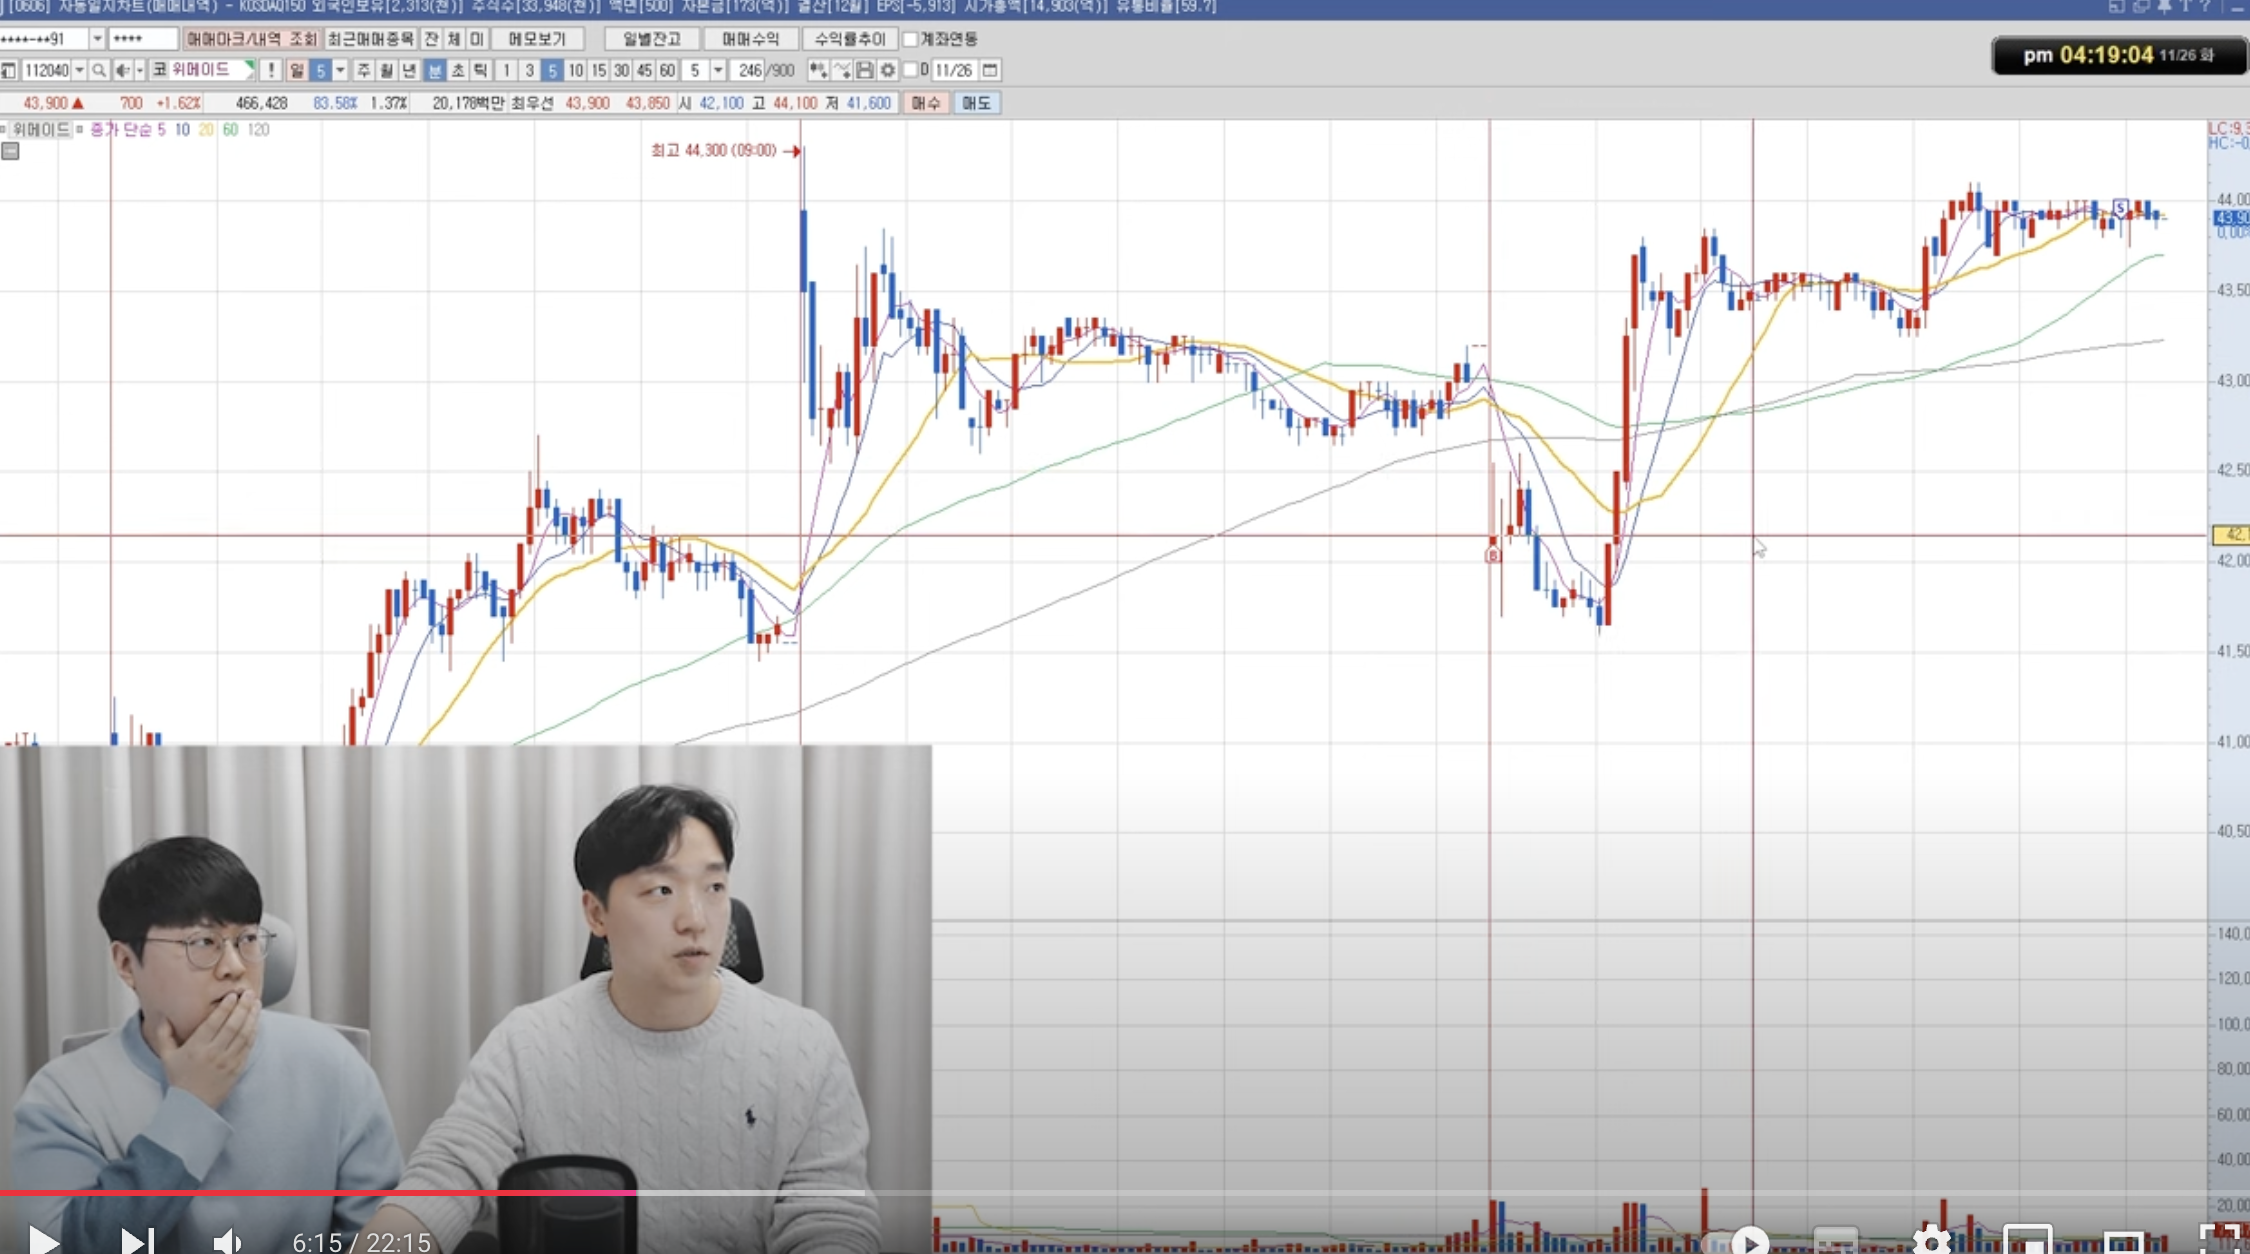This screenshot has height=1254, width=2250.
Task: Toggle the checkbox beside the 11/26 date
Action: (910, 70)
